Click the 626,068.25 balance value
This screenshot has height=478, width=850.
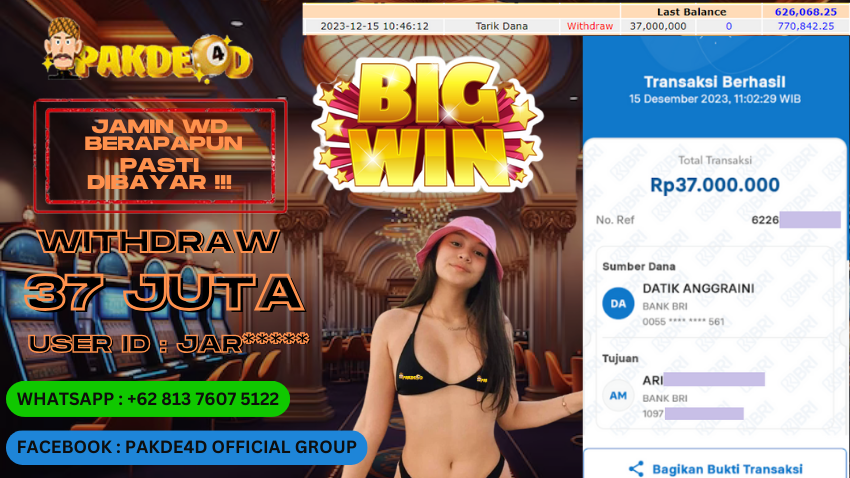tap(806, 11)
